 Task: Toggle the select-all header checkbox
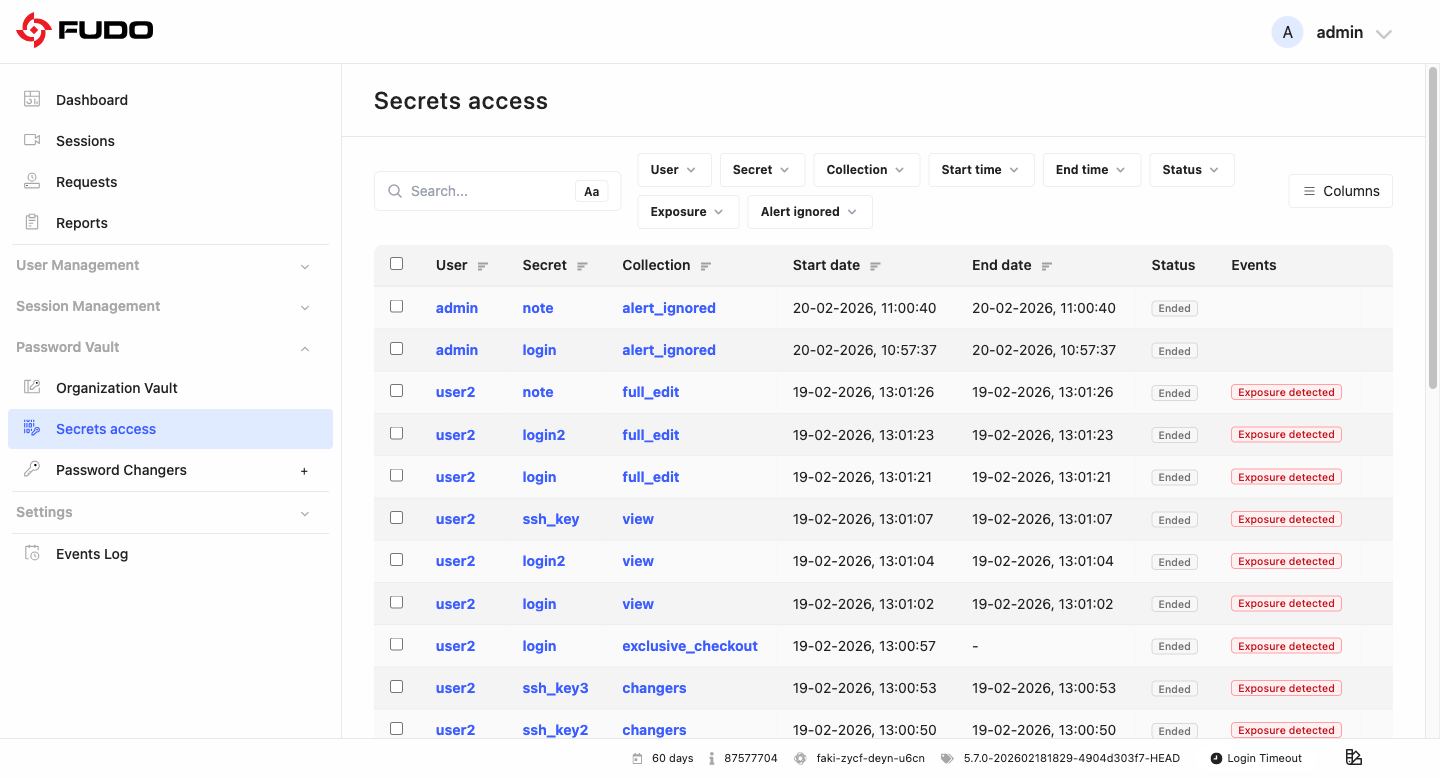(396, 264)
